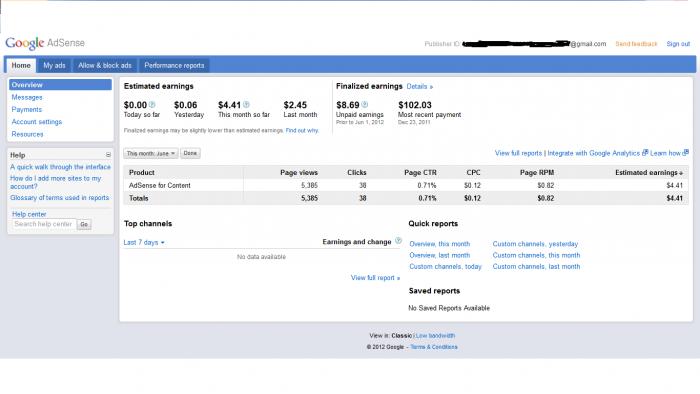Click the $2.45 last month value

[295, 105]
